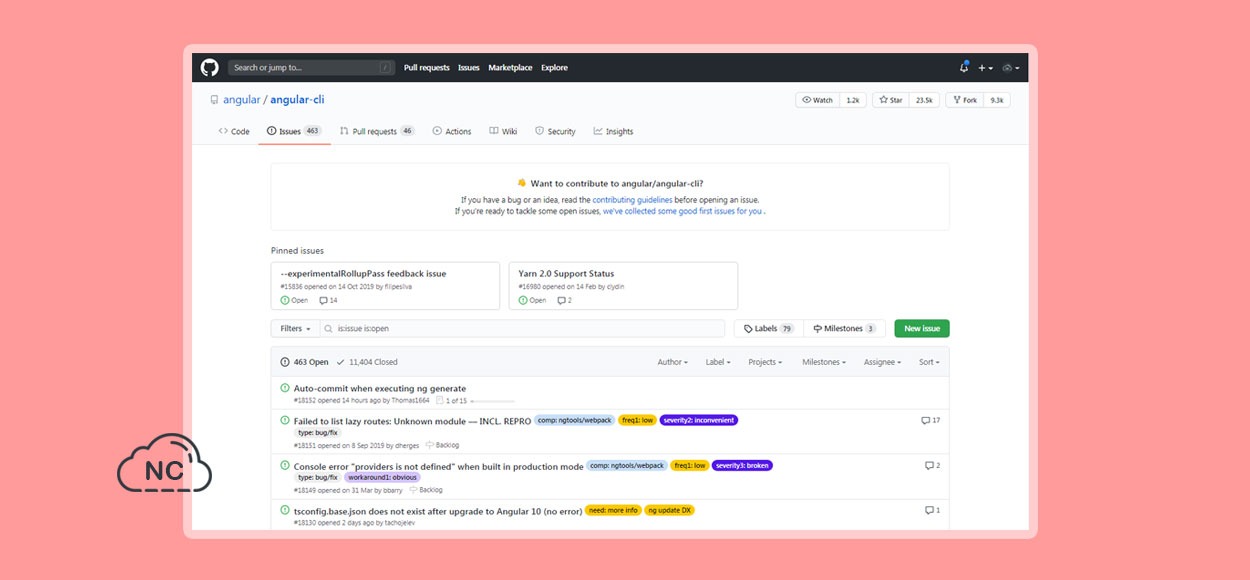Viewport: 1250px width, 580px height.
Task: View the 9.3k forks count
Action: [997, 100]
